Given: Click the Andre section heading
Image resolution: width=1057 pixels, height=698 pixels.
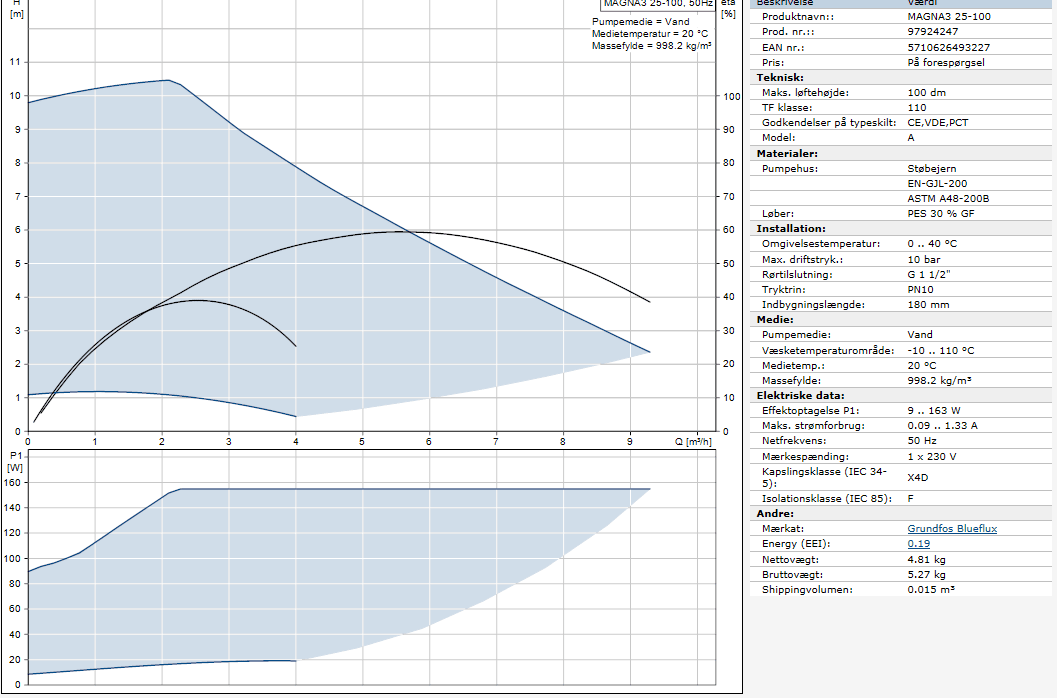Looking at the screenshot, I should 775,514.
